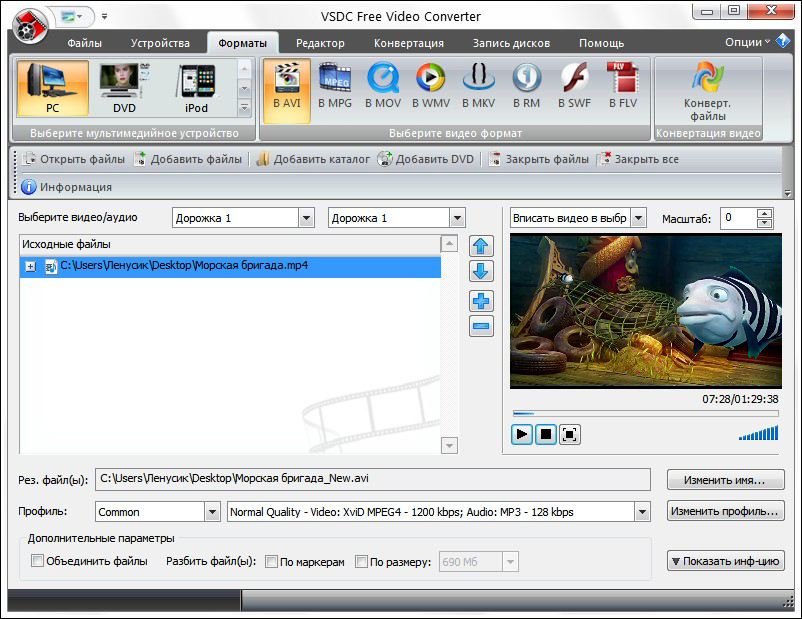The width and height of the screenshot is (802, 619).
Task: Open the disabled 690 Мб size dropdown
Action: tap(510, 562)
